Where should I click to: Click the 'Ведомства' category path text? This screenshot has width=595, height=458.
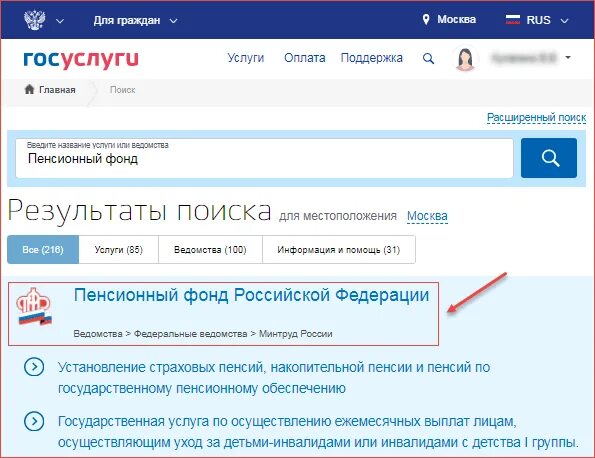click(98, 334)
